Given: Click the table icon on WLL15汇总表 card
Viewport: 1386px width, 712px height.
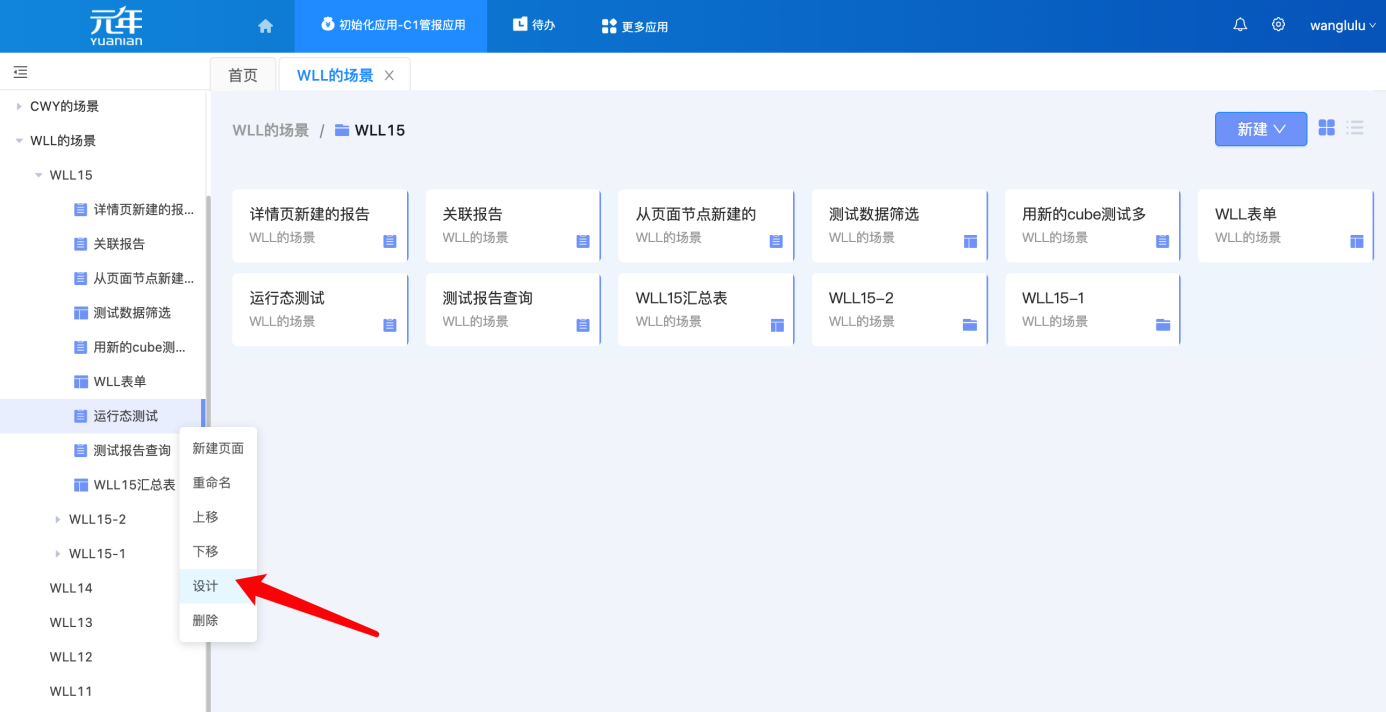Looking at the screenshot, I should tap(775, 324).
